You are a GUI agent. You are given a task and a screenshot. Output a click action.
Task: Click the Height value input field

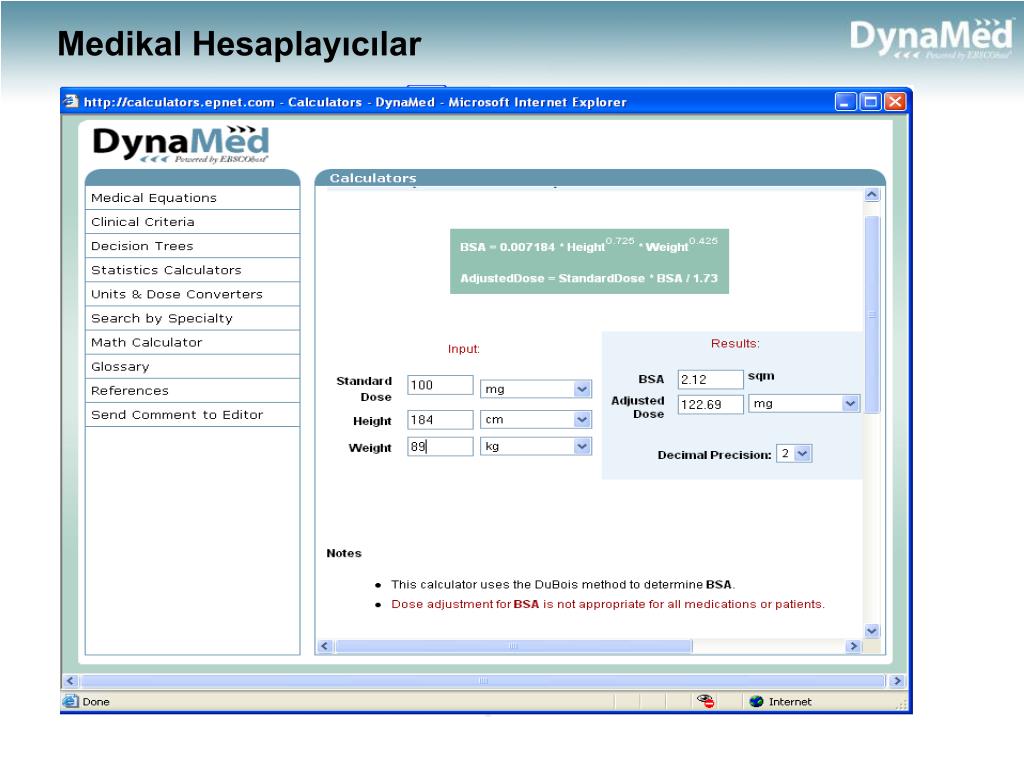click(x=440, y=420)
